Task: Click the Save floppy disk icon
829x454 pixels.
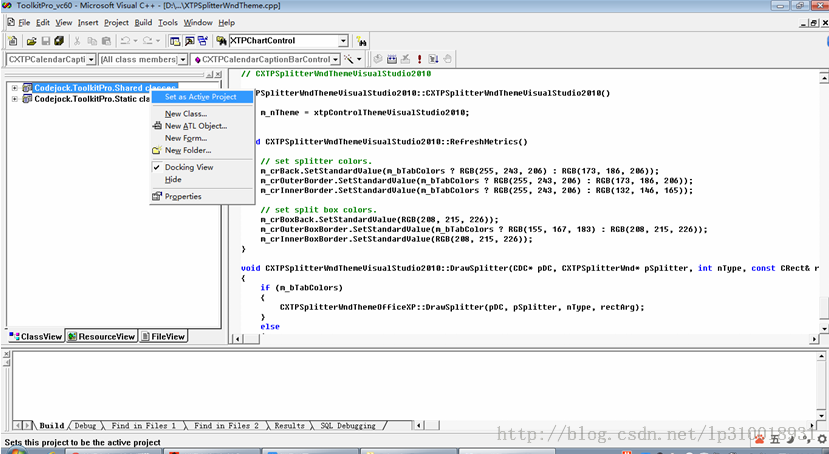Action: pyautogui.click(x=45, y=41)
